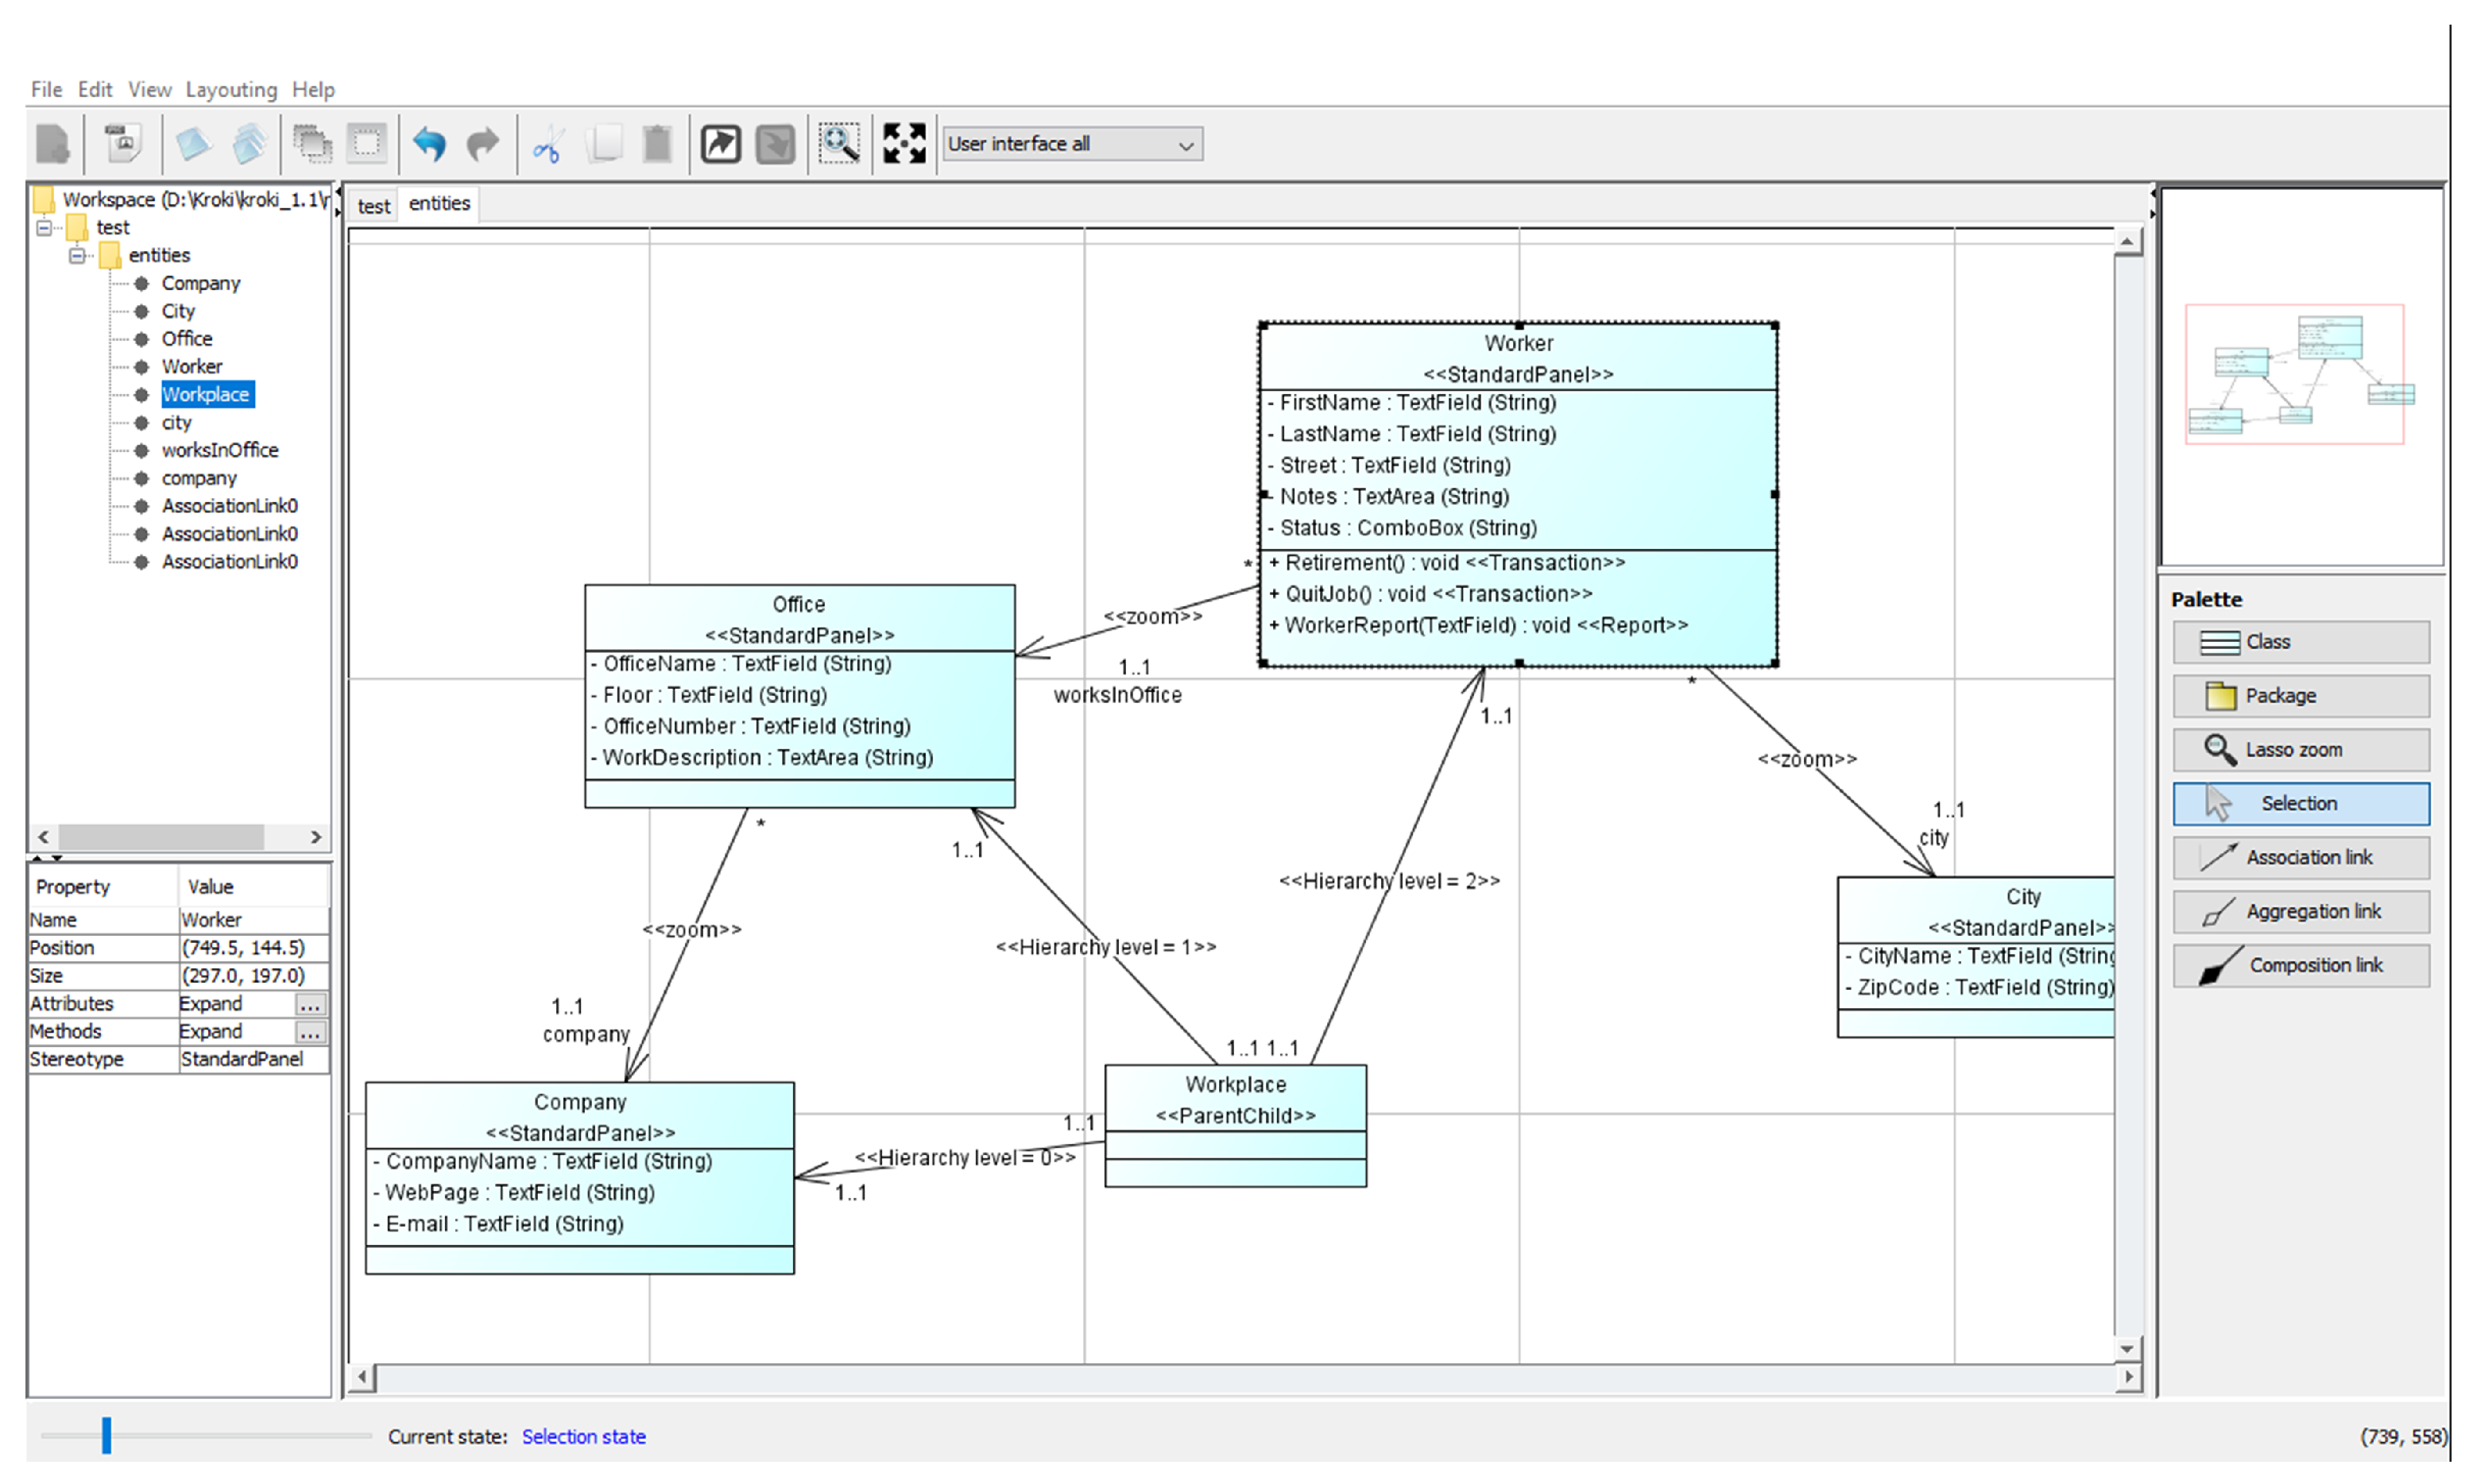Collapse the entities folder in tree
The image size is (2469, 1484).
(x=77, y=256)
